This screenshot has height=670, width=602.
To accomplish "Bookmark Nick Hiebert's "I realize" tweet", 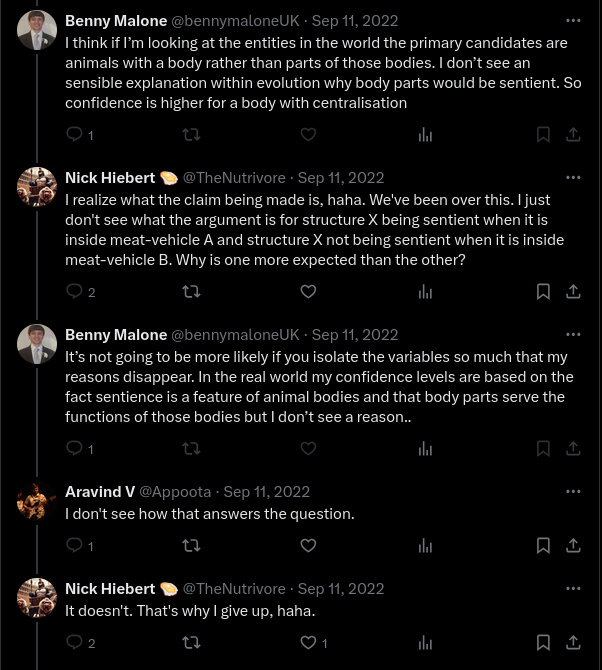I will pyautogui.click(x=543, y=291).
